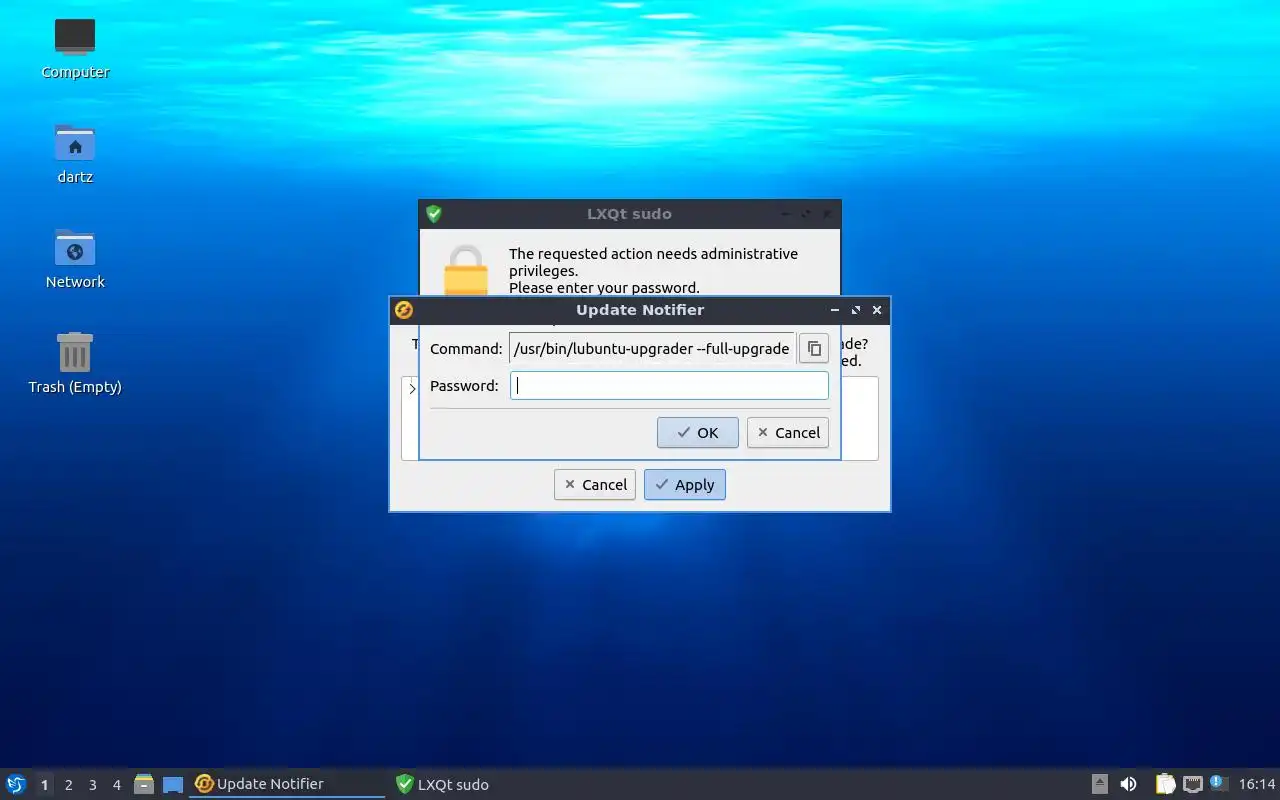
Task: Open the Computer desktop icon
Action: 75,48
